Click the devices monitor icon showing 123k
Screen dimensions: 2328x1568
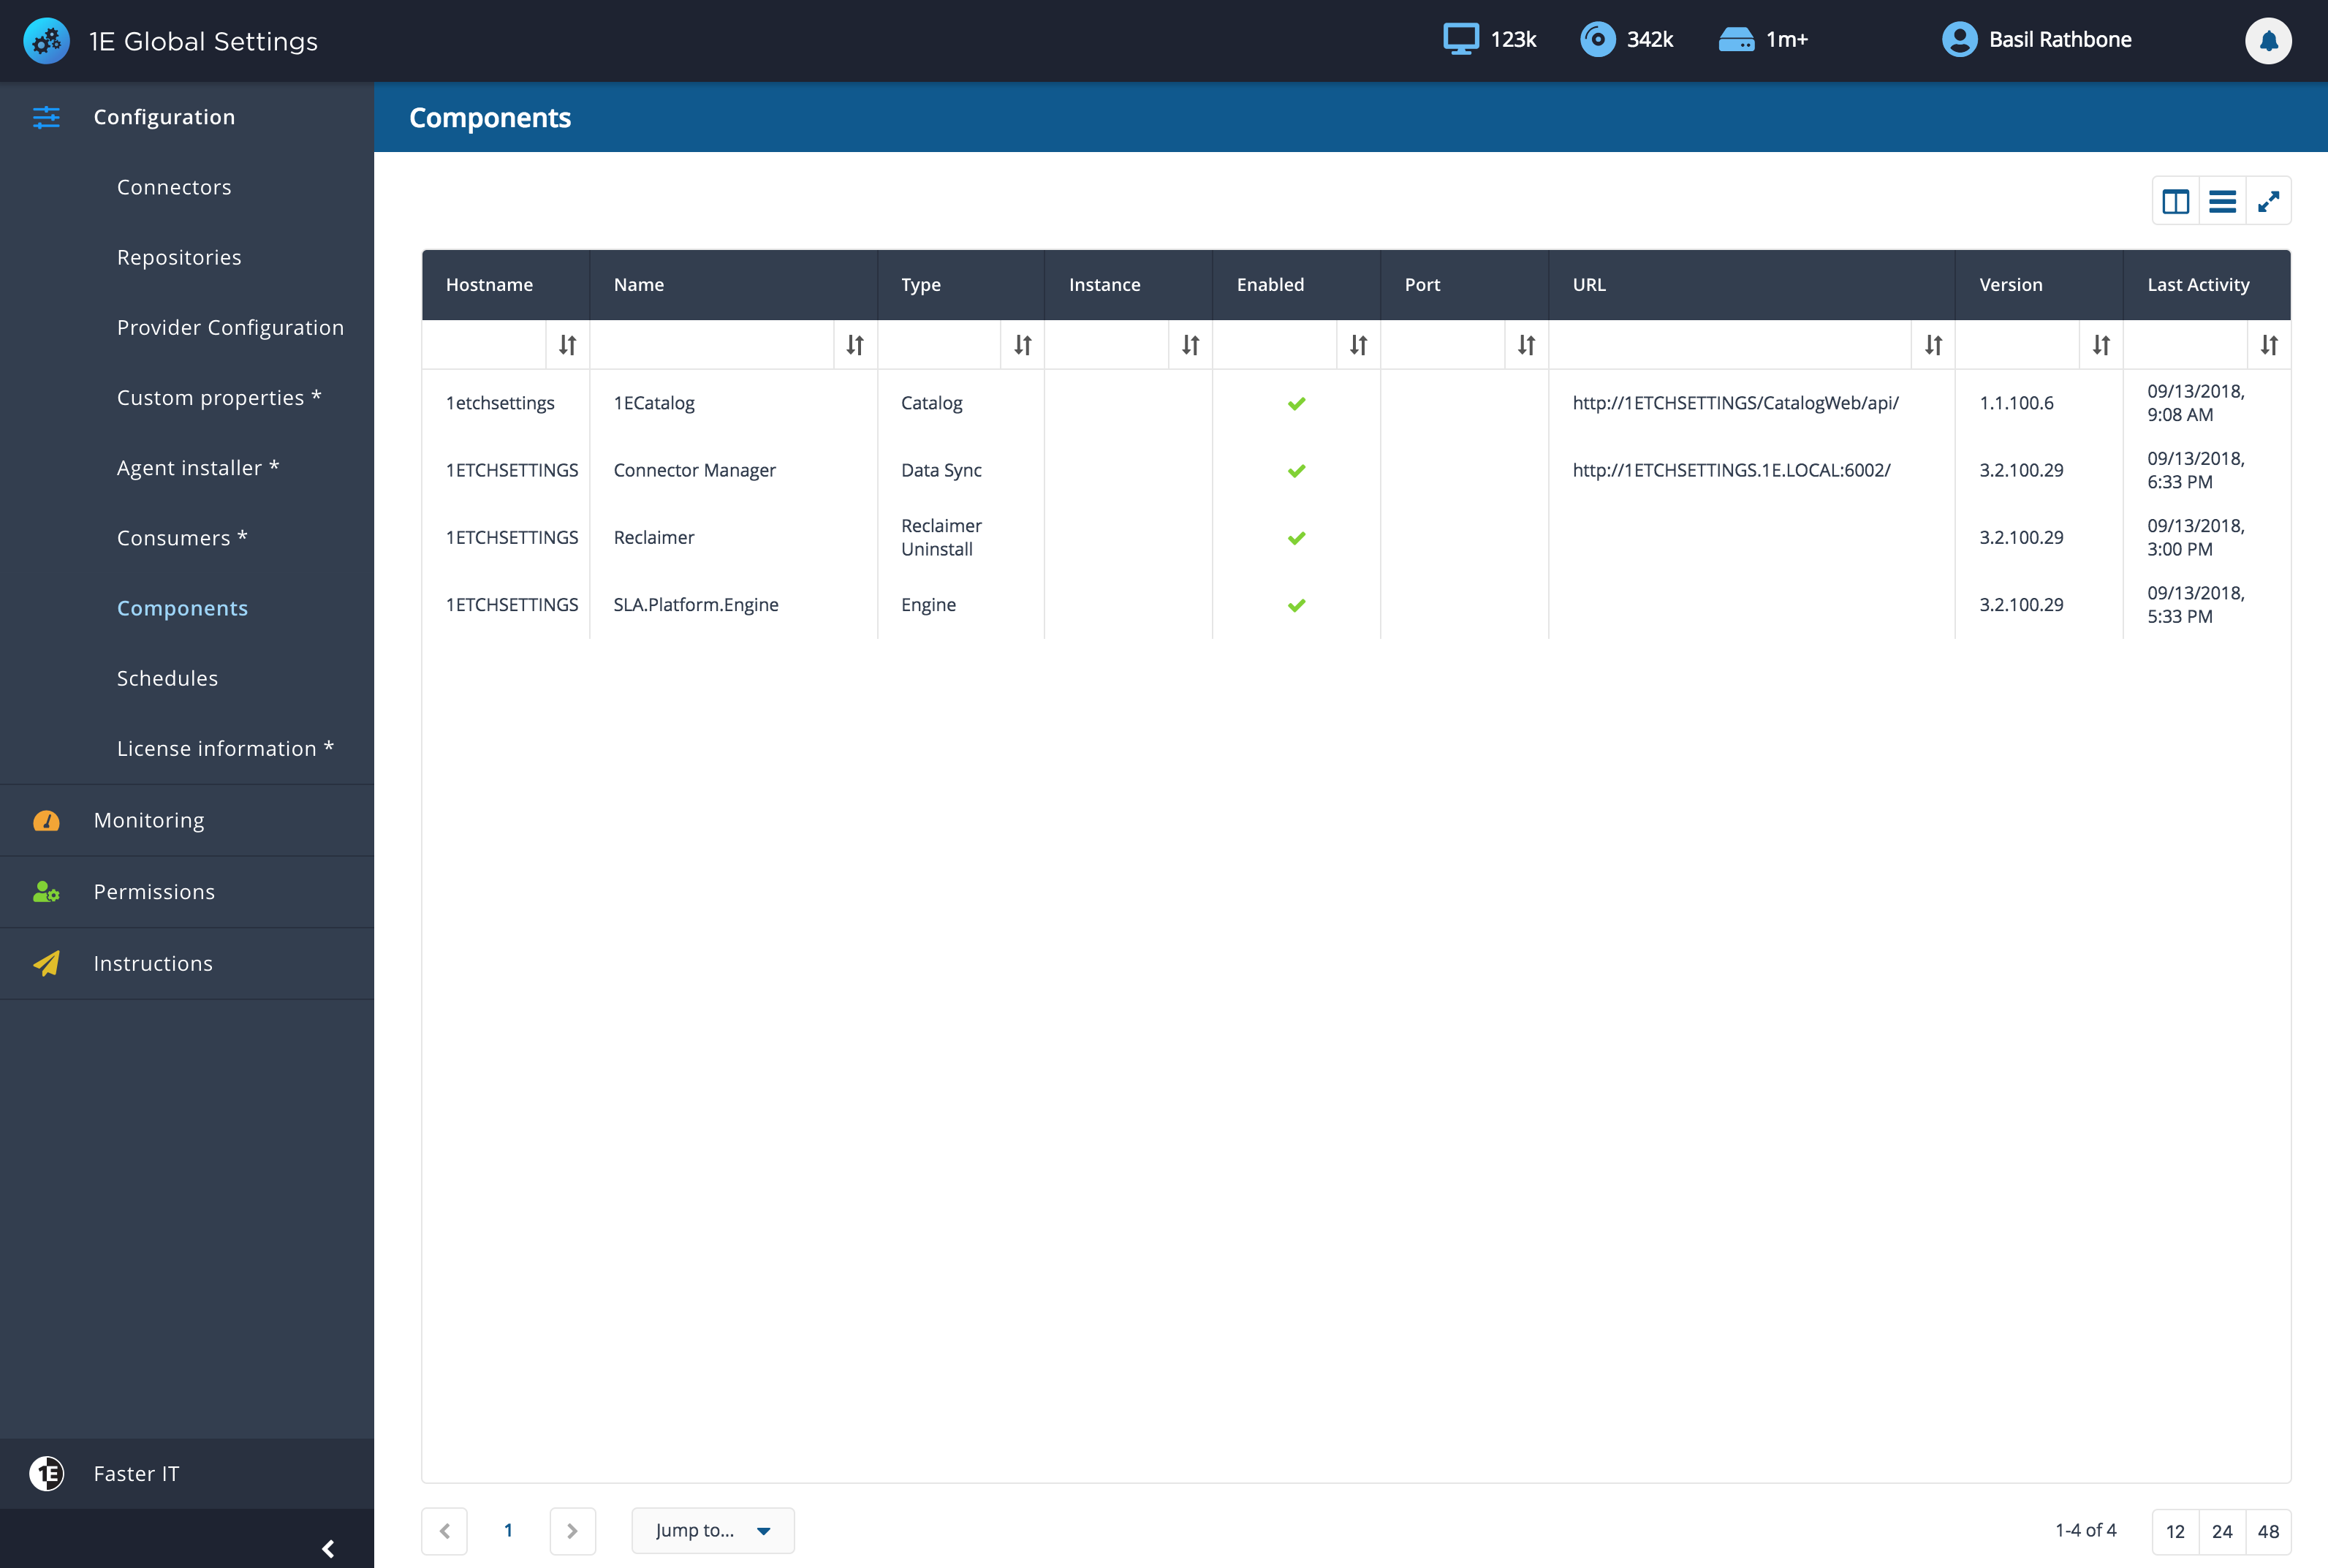(1460, 39)
